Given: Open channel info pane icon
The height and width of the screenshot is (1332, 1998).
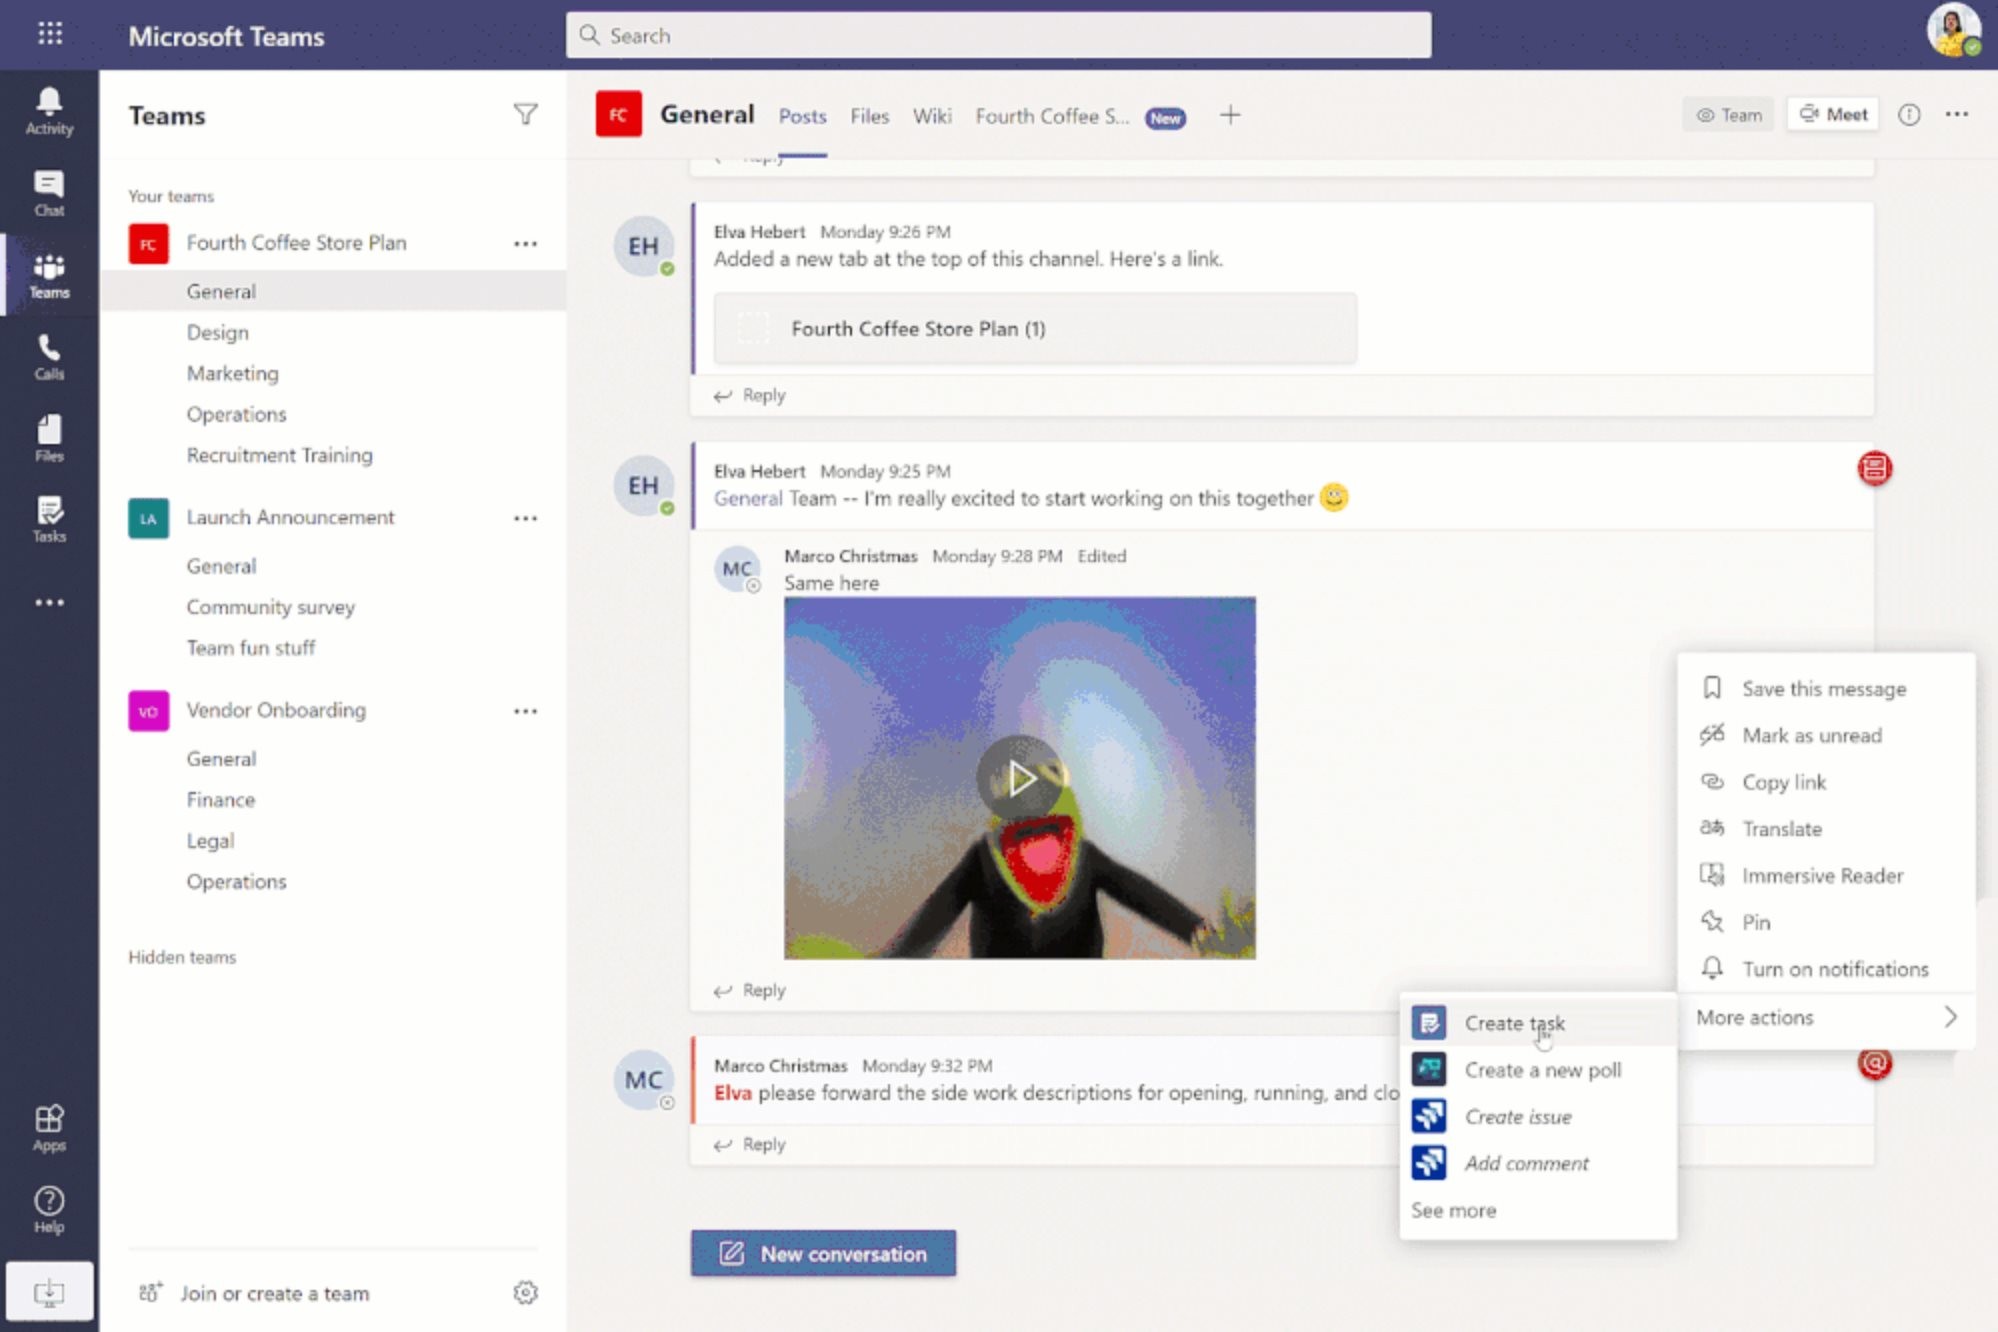Looking at the screenshot, I should click(1909, 115).
